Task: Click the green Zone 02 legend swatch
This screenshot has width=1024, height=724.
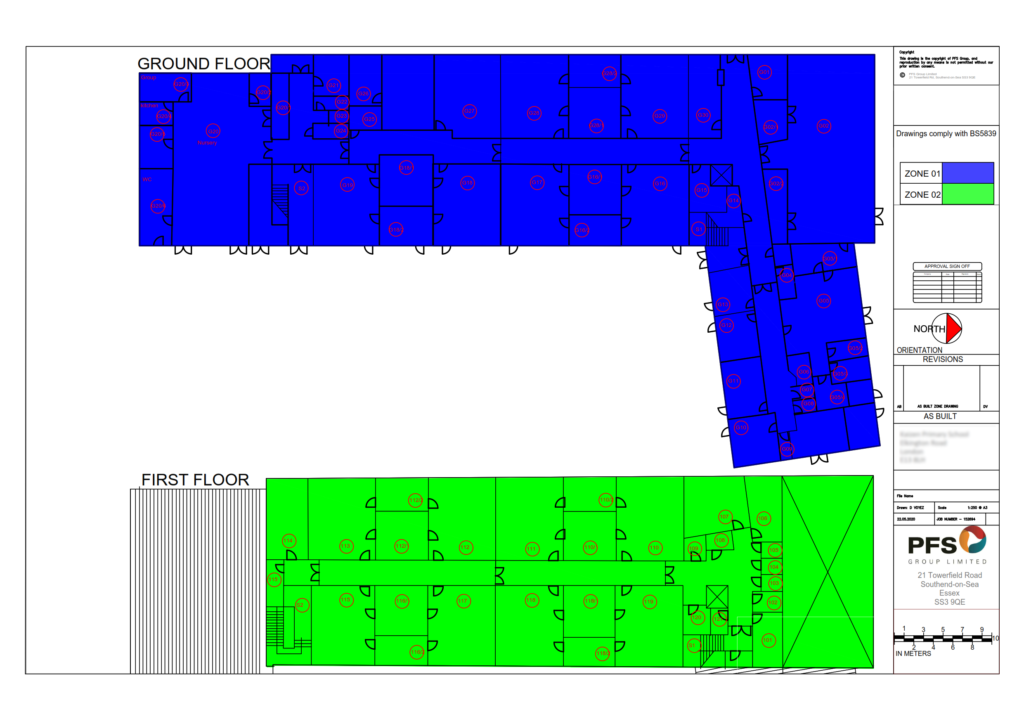Action: [968, 195]
